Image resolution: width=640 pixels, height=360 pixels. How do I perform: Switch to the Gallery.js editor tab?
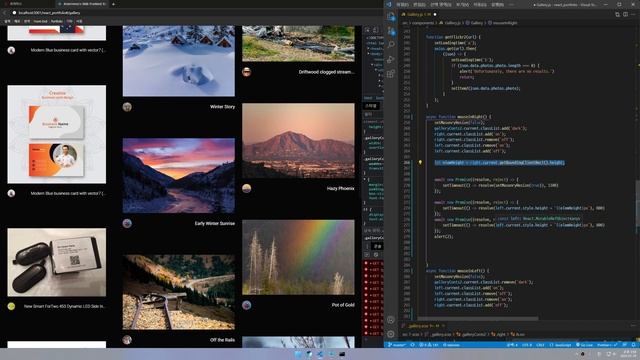tap(419, 14)
